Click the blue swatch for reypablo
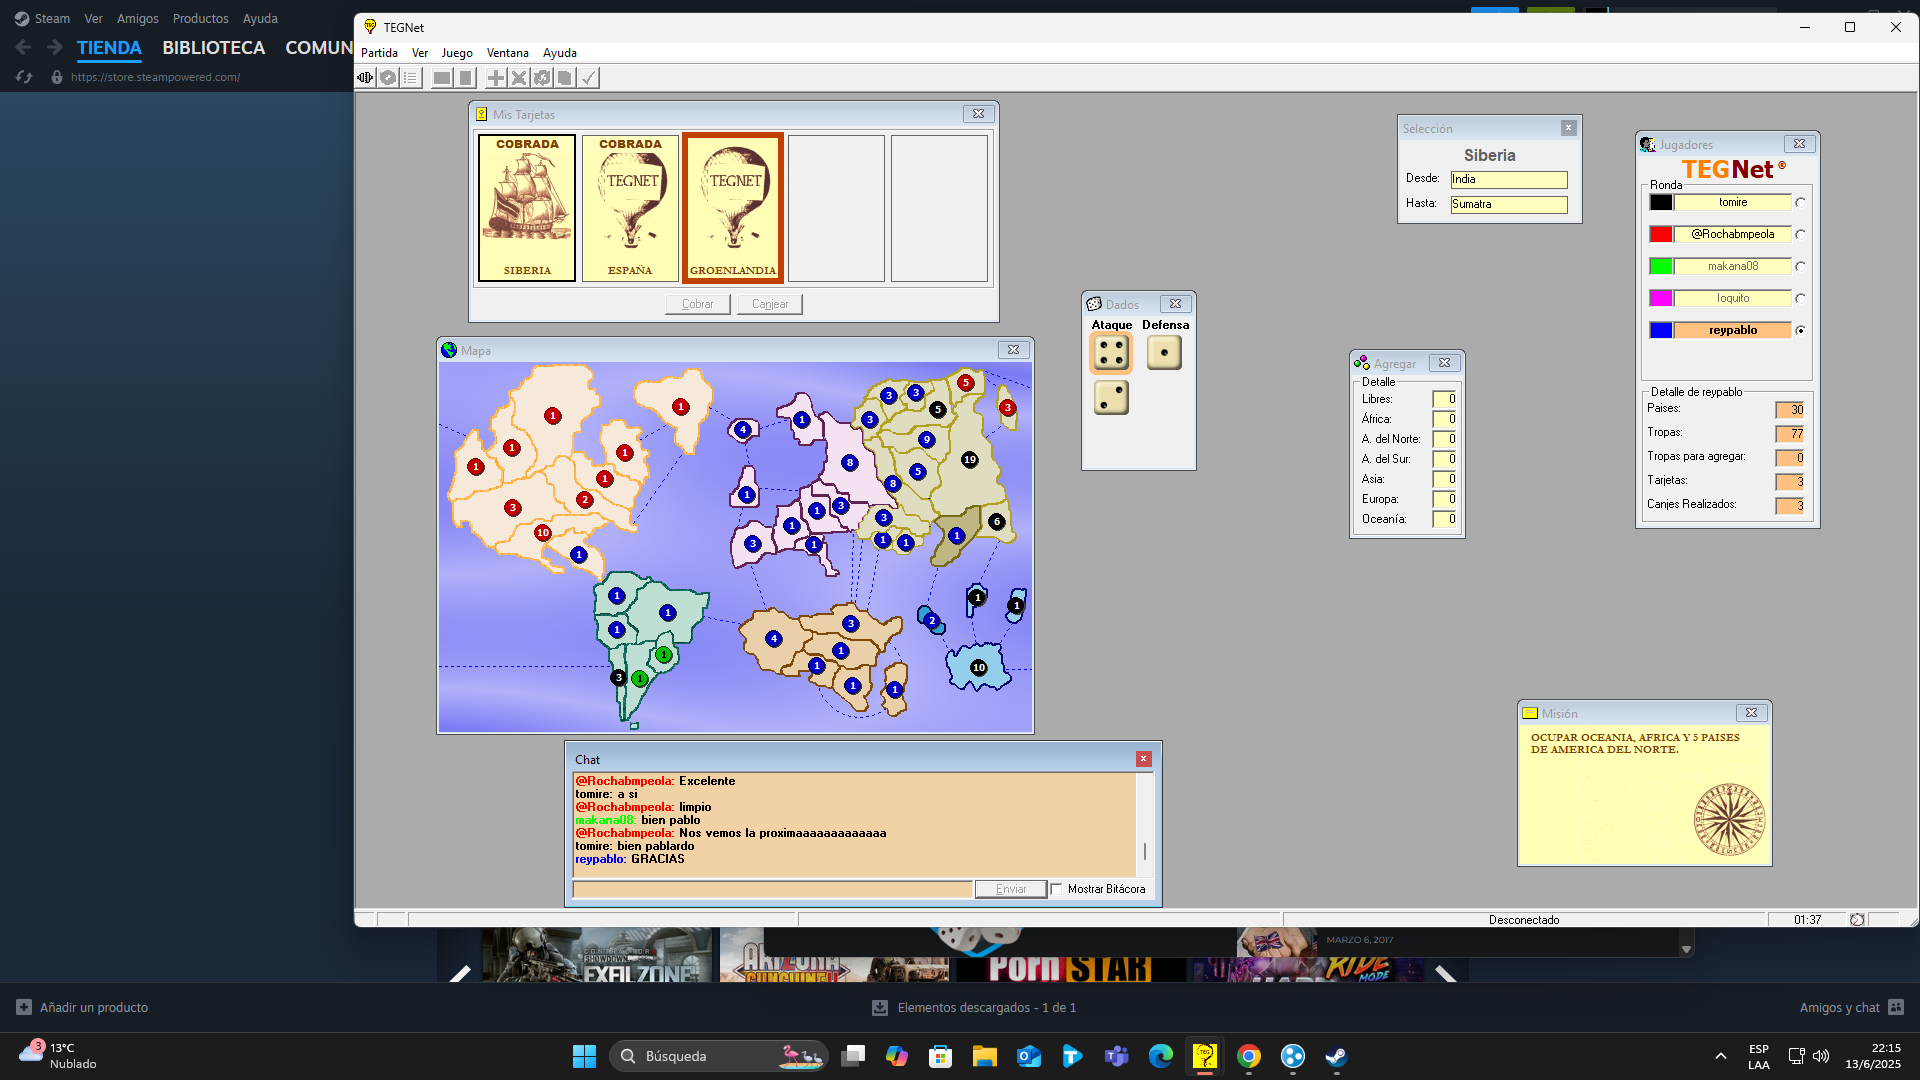 1661,331
